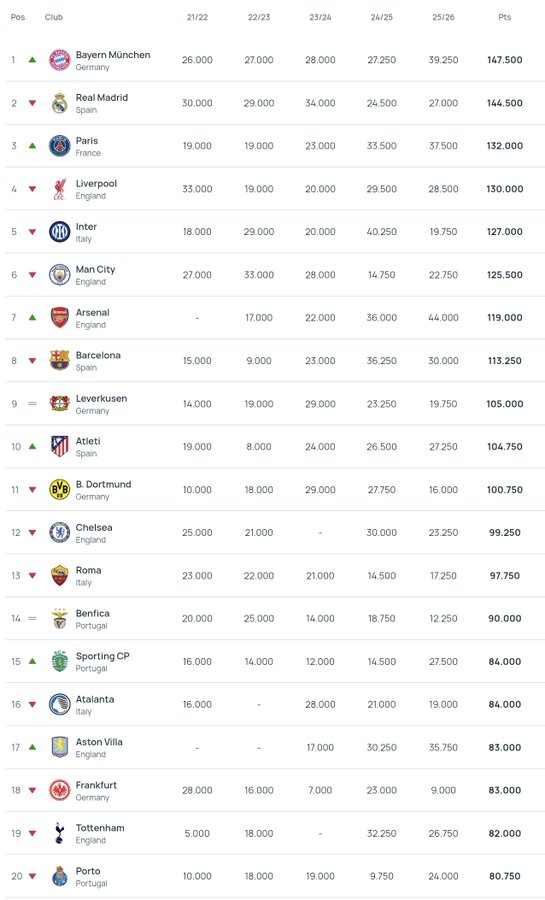
Task: Select the Barcelona club crest
Action: coord(60,360)
